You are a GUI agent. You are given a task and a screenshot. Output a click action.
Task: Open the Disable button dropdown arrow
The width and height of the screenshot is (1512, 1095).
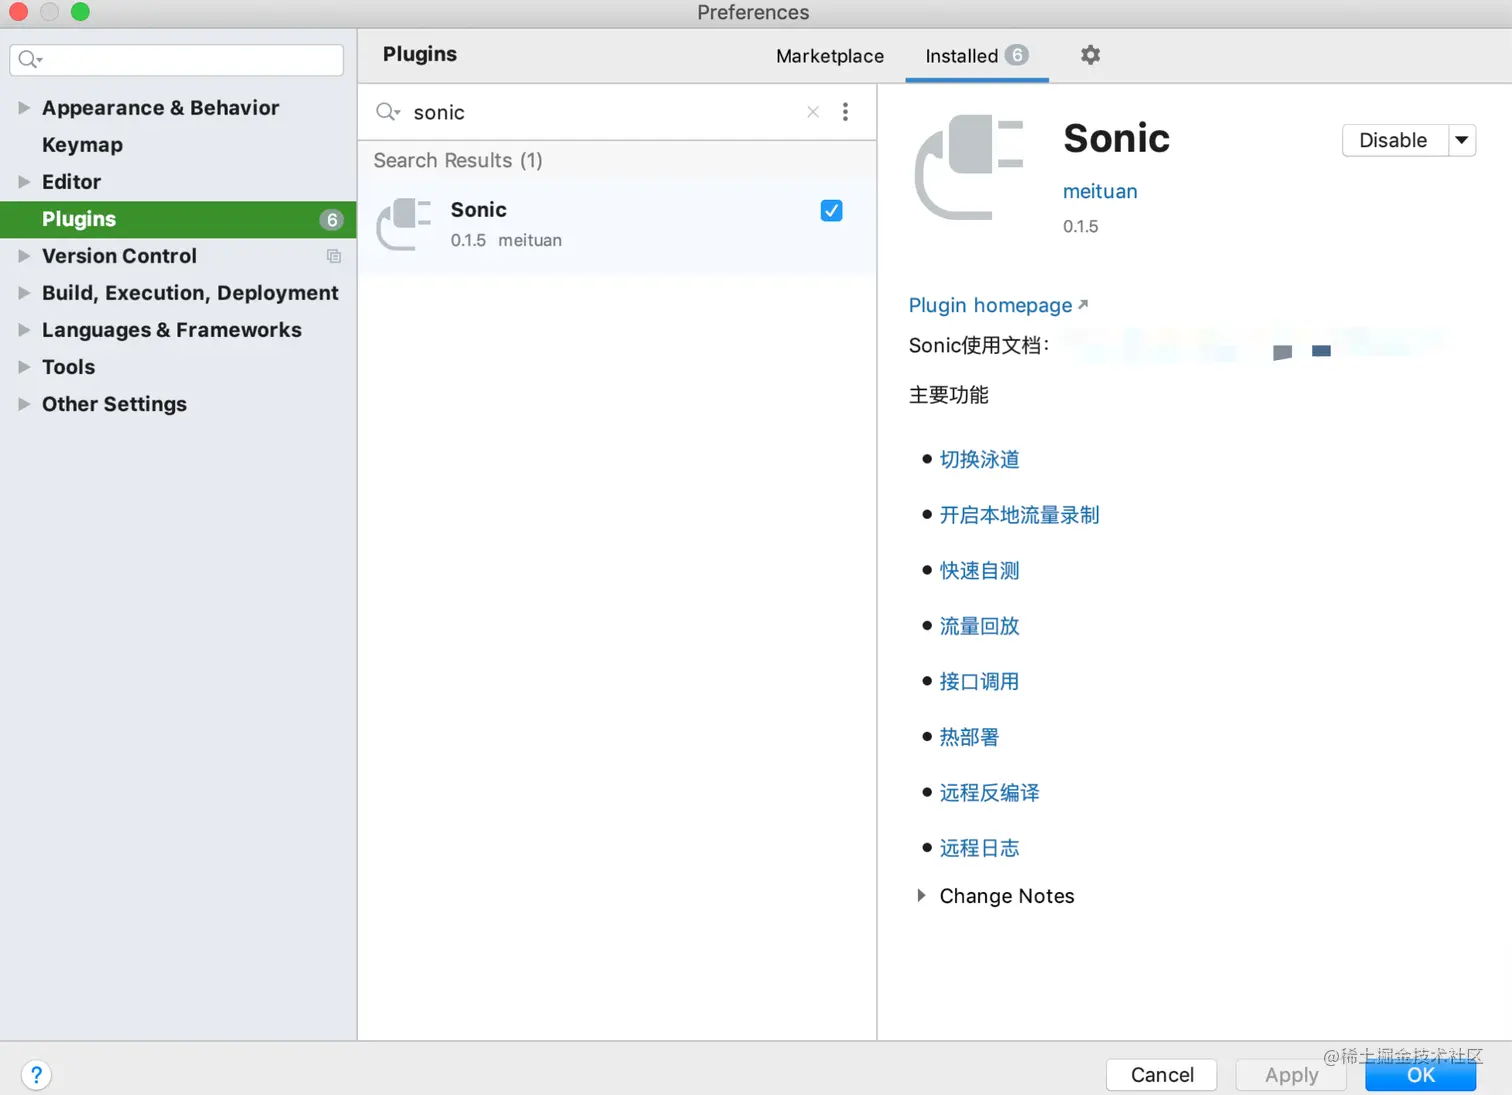click(x=1462, y=140)
